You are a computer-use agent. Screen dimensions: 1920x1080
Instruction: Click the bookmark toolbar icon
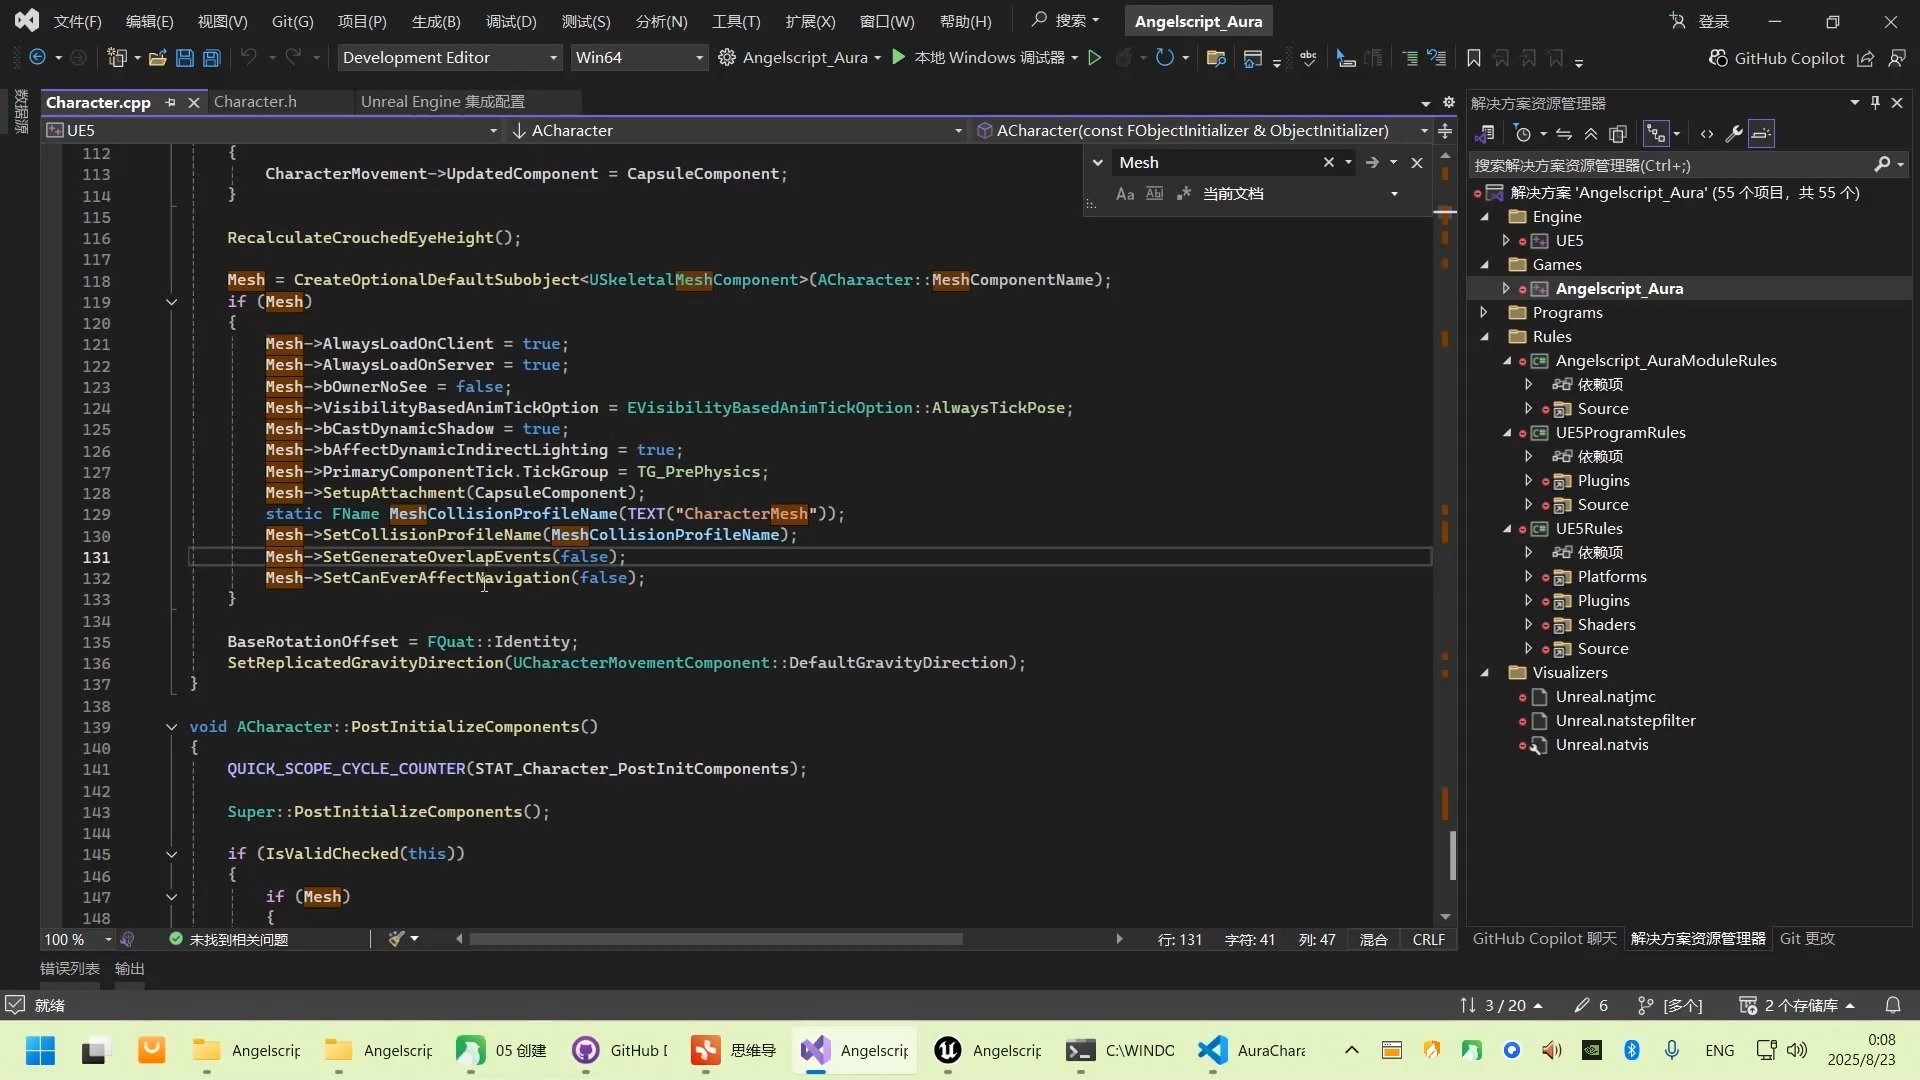tap(1473, 58)
